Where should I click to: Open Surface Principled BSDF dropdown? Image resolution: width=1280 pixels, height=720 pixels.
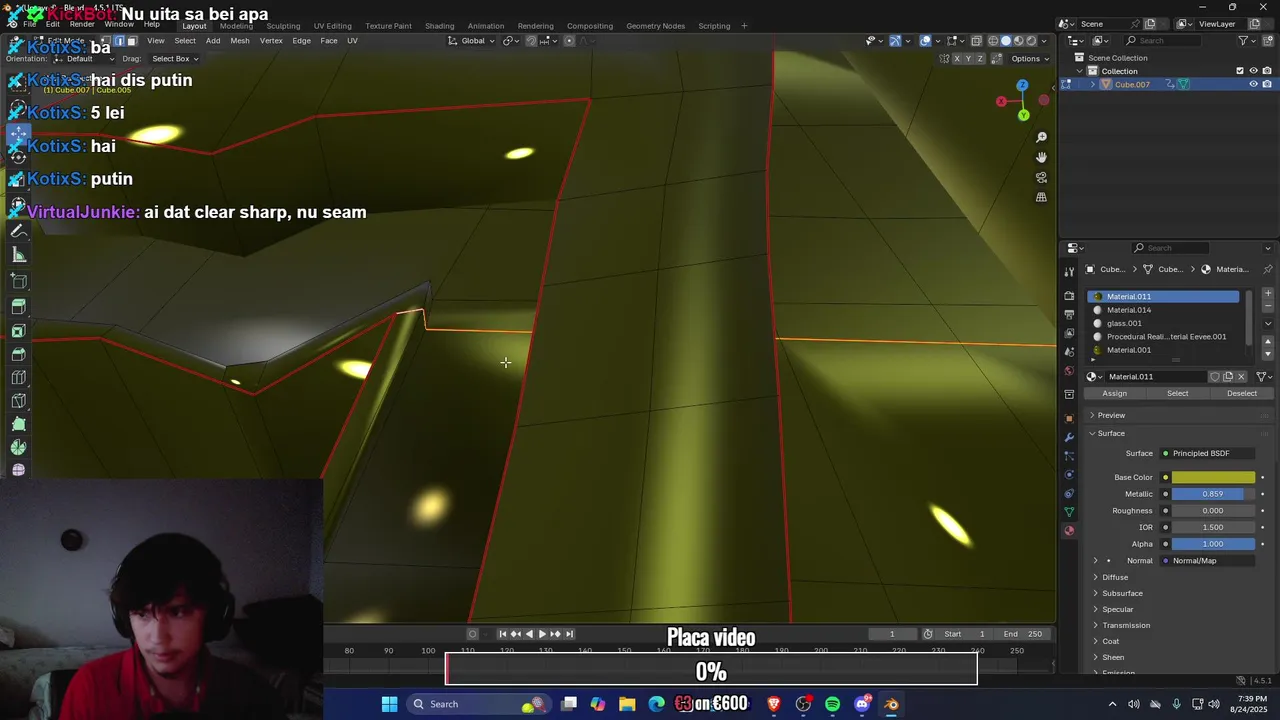click(x=1207, y=453)
